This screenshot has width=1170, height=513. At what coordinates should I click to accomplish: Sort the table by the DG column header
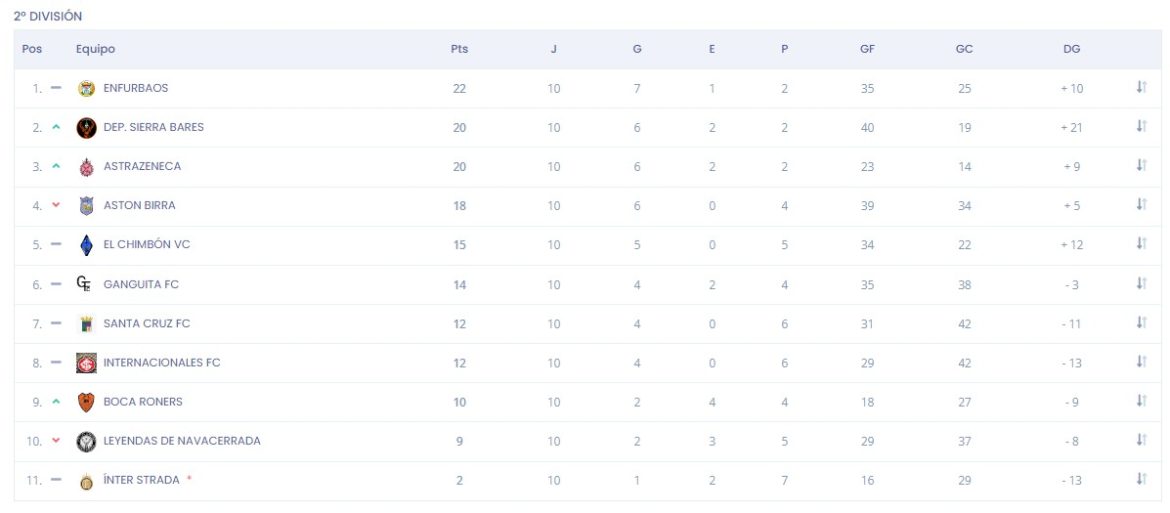1072,49
